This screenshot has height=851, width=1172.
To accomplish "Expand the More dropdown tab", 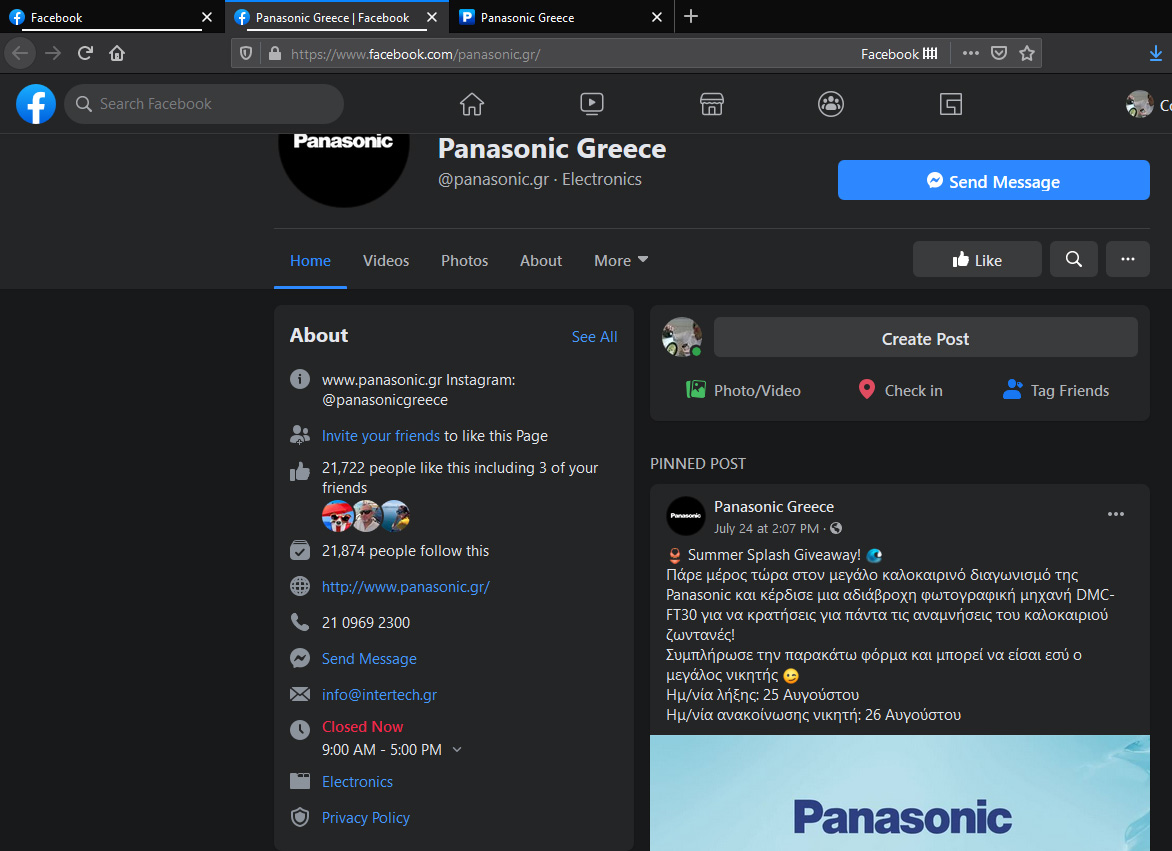I will (620, 261).
